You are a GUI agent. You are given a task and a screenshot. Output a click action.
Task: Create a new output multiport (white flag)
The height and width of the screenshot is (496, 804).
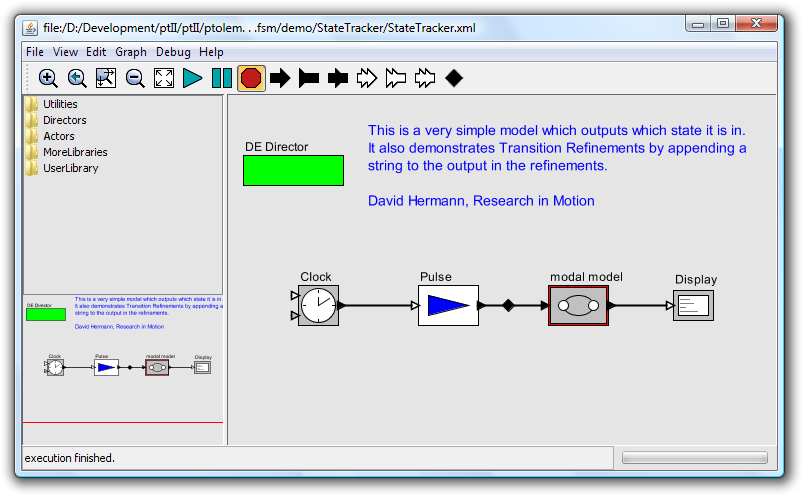[396, 78]
